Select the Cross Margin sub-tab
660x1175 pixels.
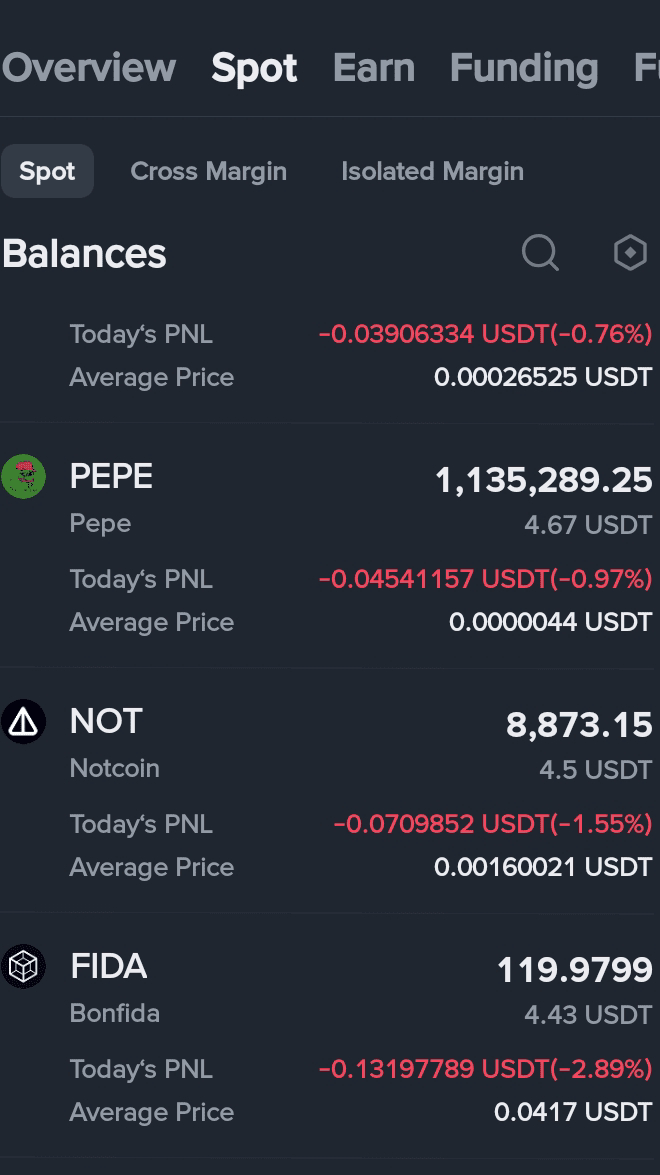pos(208,171)
